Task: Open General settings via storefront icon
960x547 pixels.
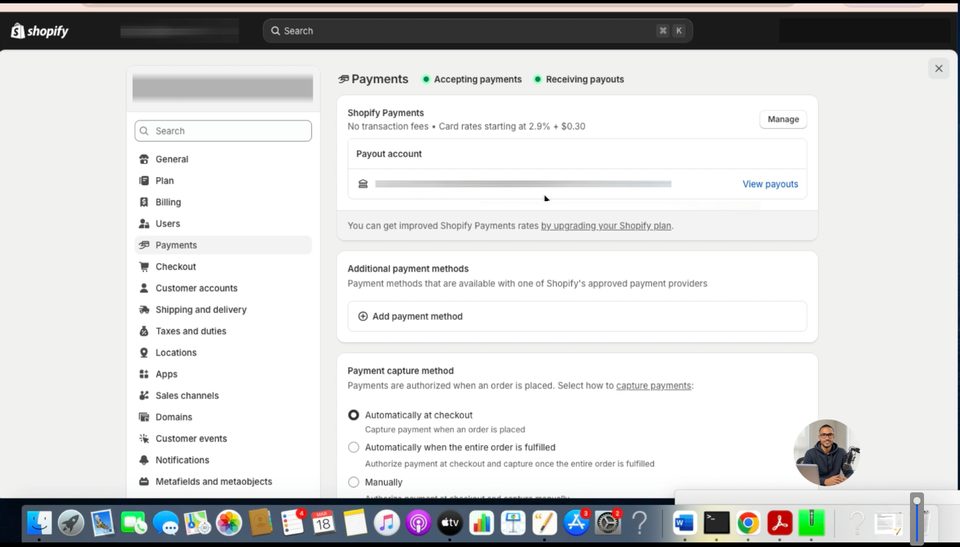Action: tap(144, 159)
